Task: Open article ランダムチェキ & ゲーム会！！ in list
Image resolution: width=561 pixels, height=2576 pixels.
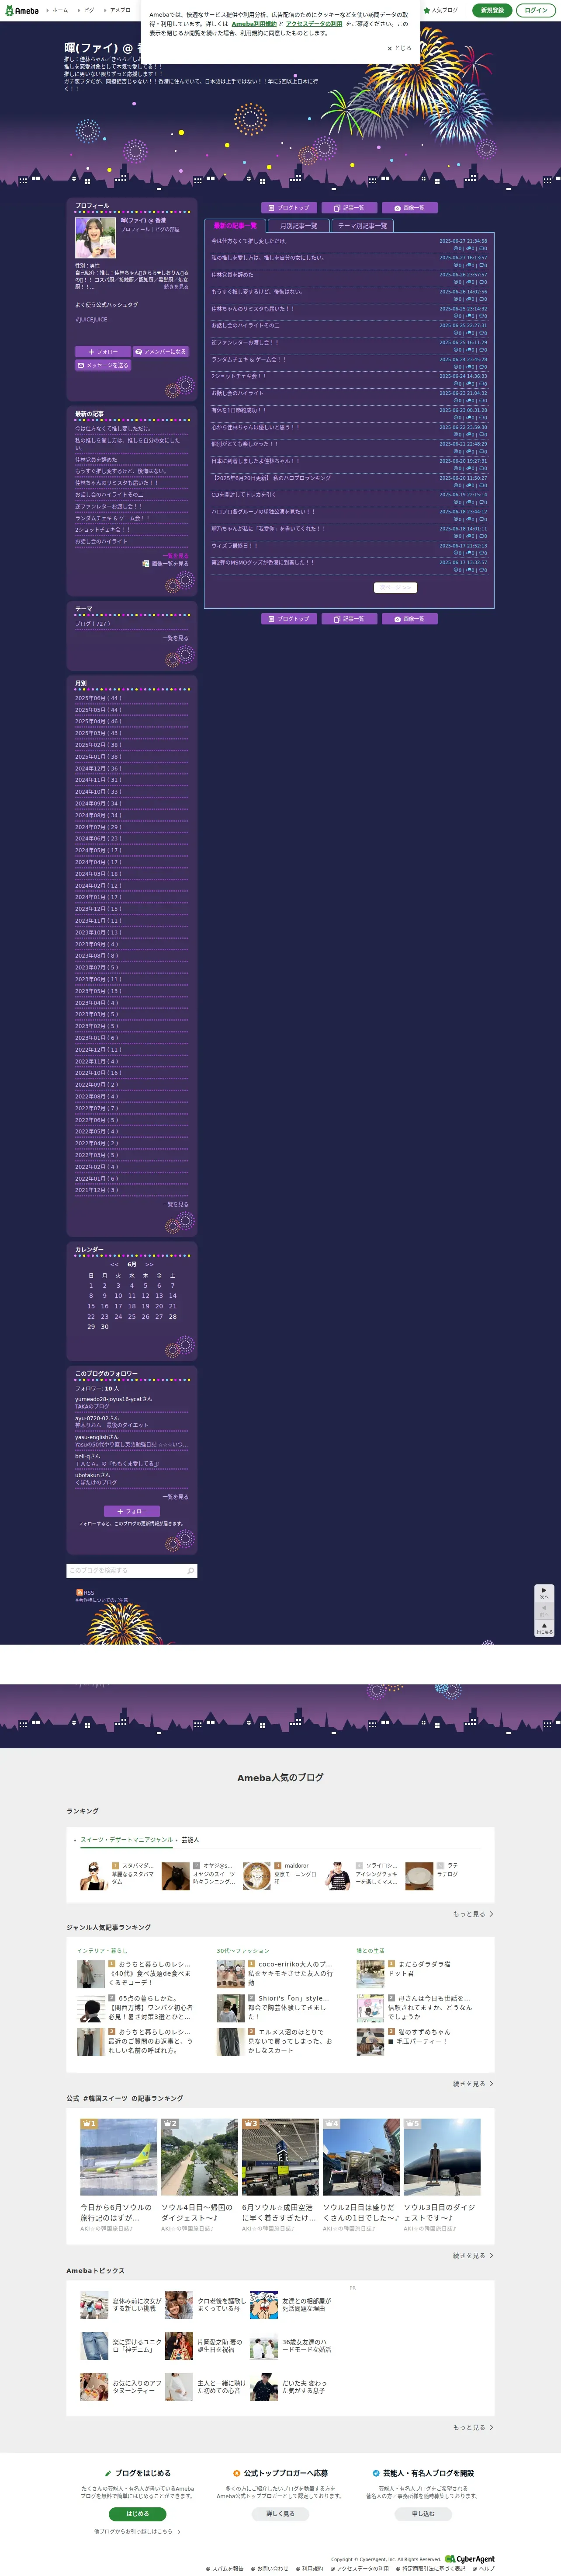Action: click(x=248, y=359)
